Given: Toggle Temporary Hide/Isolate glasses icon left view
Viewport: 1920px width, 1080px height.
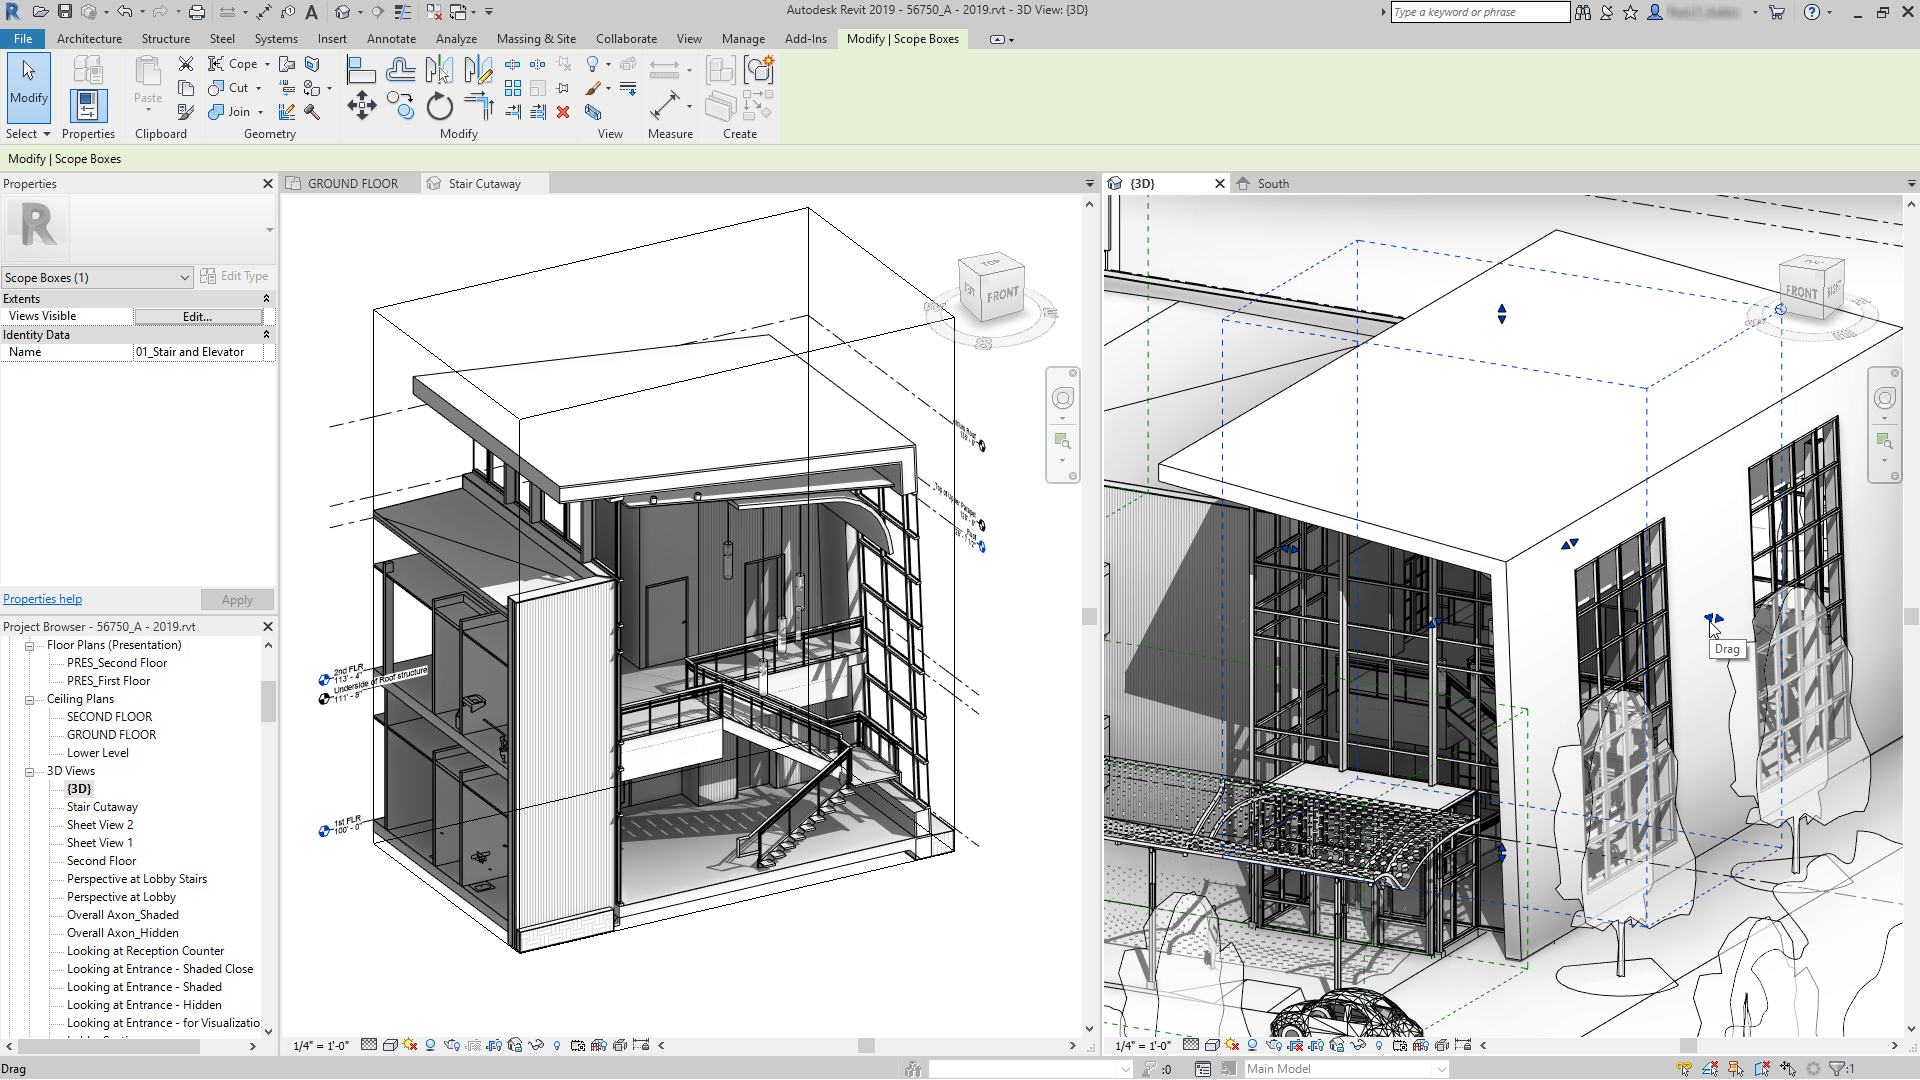Looking at the screenshot, I should [536, 1045].
